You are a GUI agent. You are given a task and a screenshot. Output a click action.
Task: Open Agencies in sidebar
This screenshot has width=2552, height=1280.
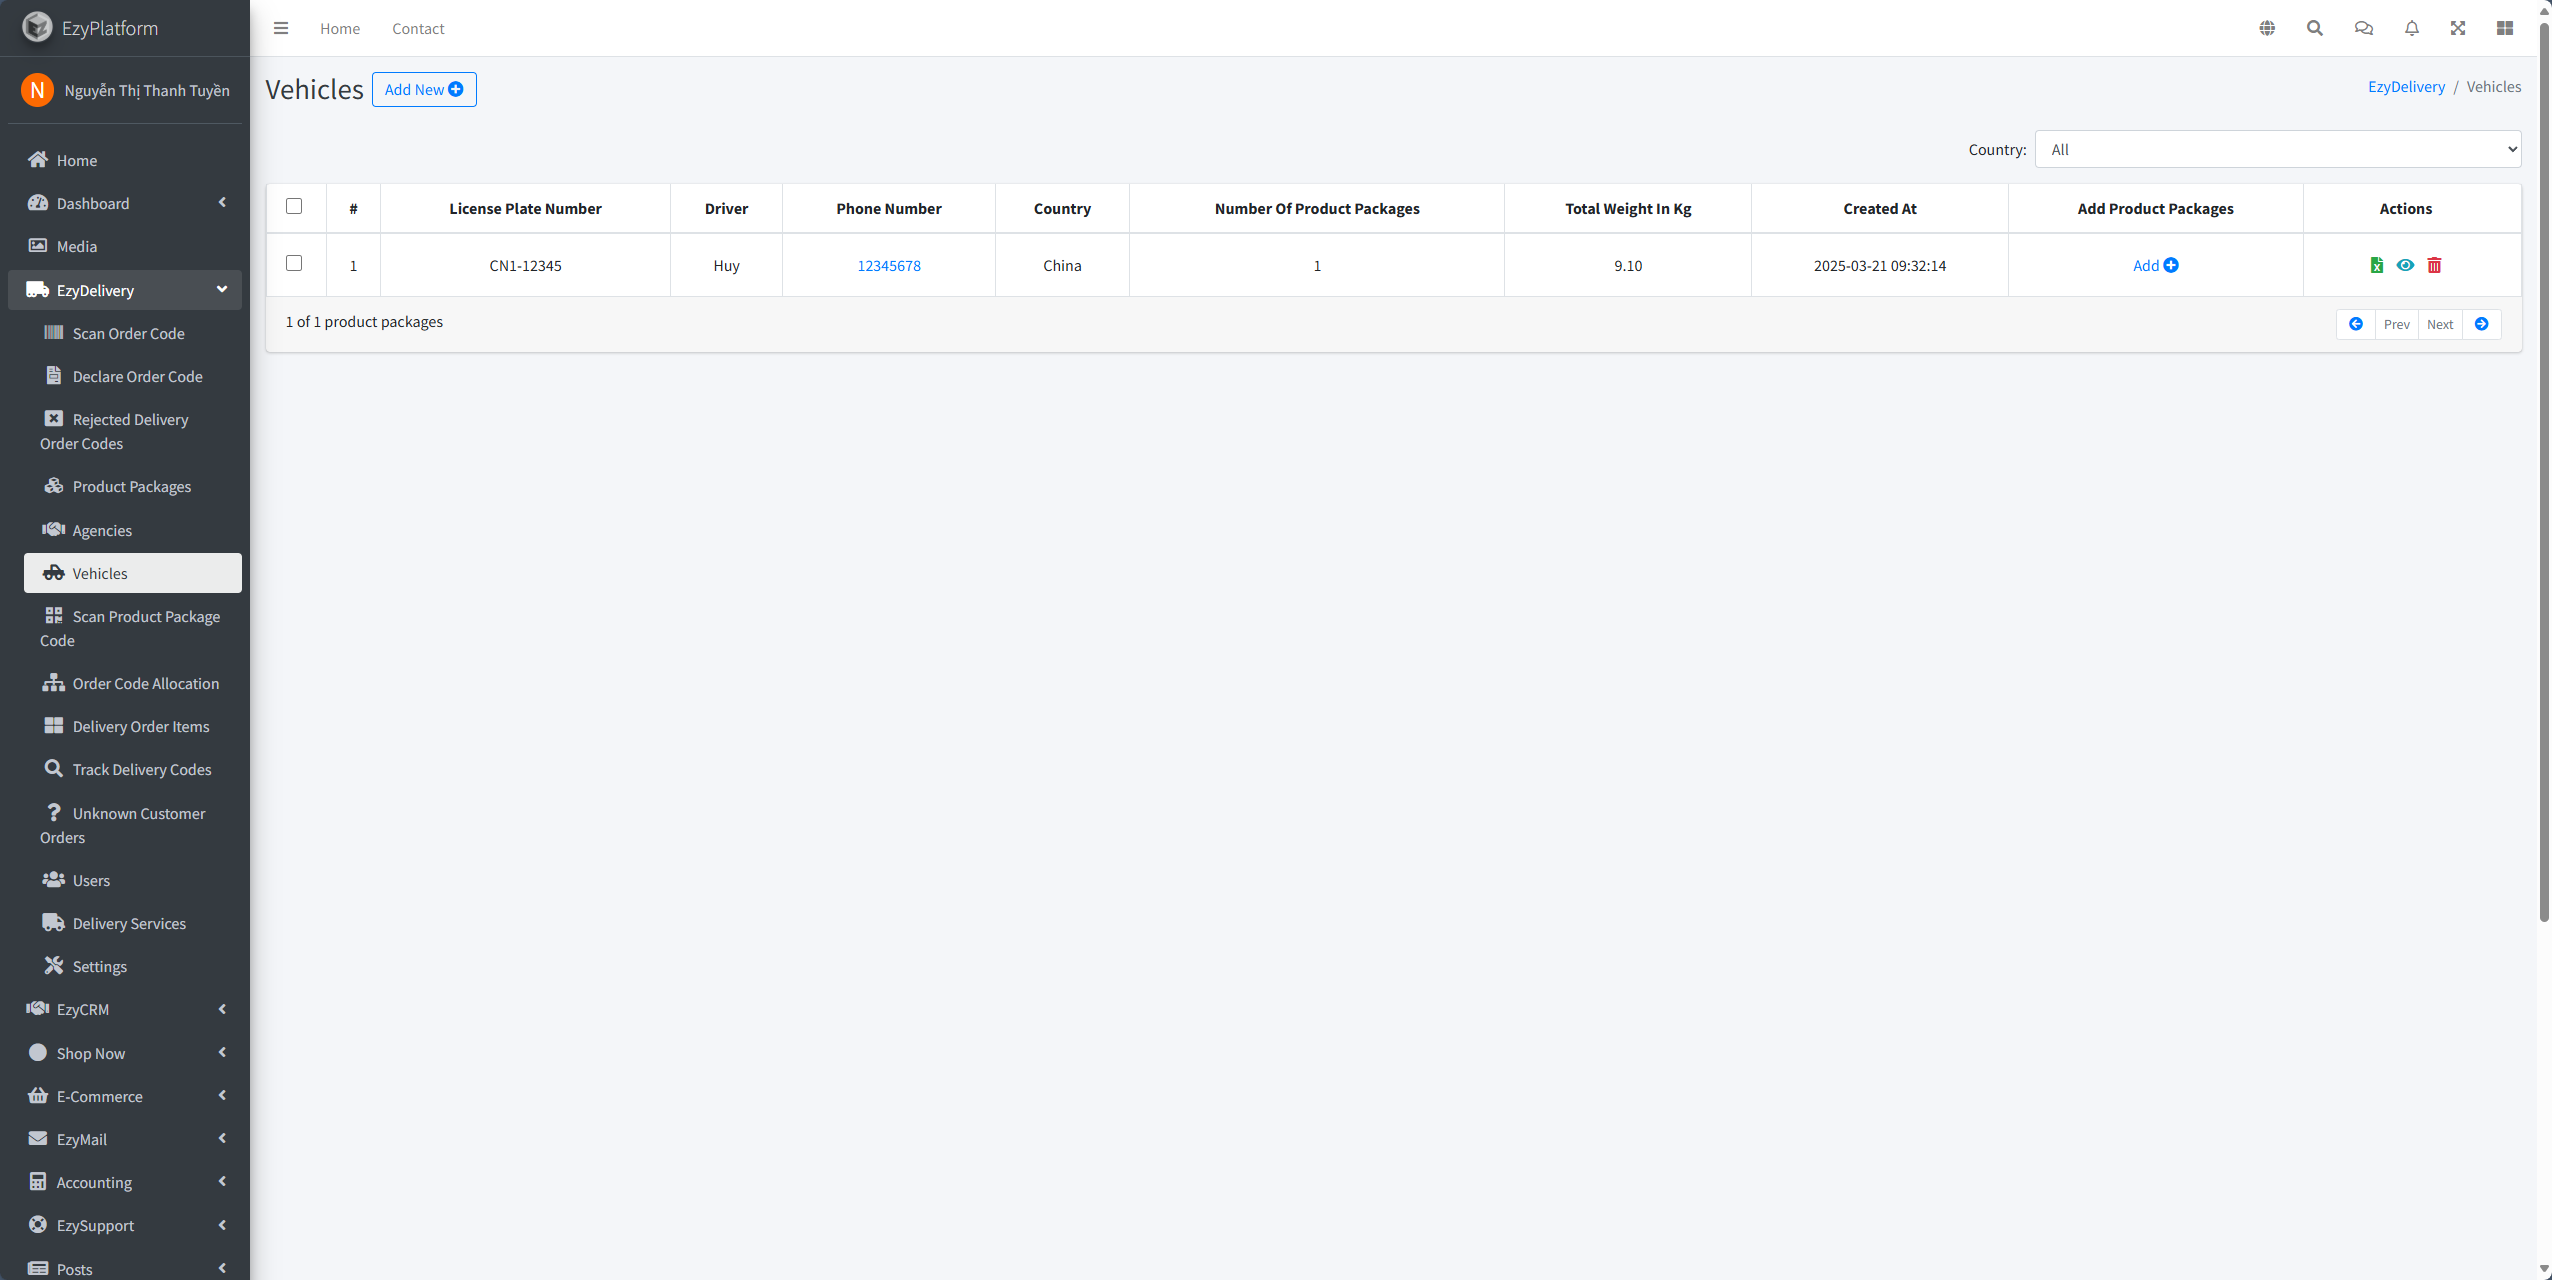[133, 530]
